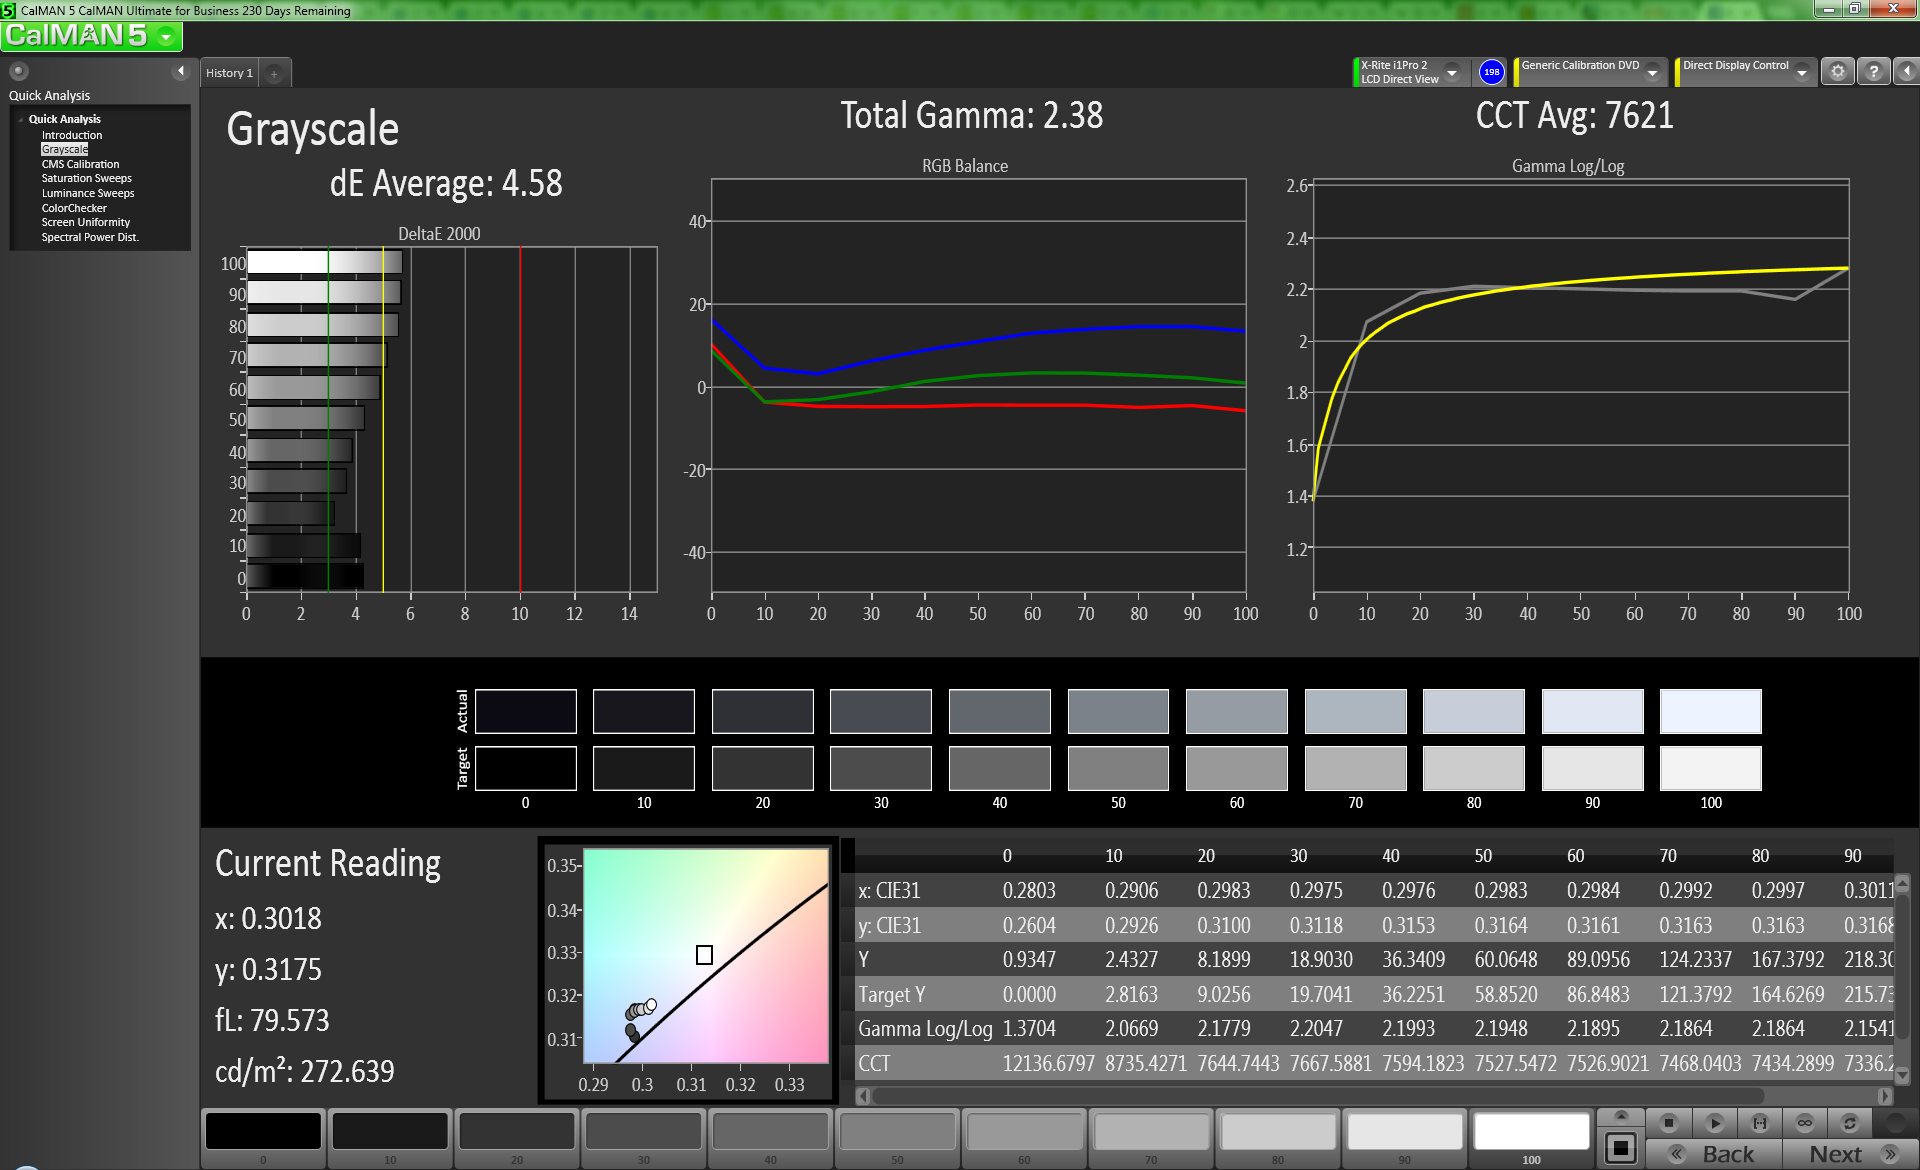Click the play read series button
This screenshot has width=1920, height=1170.
[1714, 1123]
